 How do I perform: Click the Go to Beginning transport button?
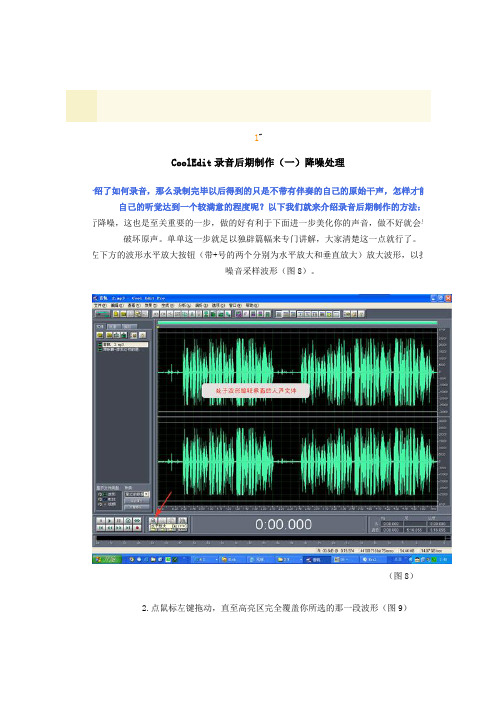coord(101,528)
